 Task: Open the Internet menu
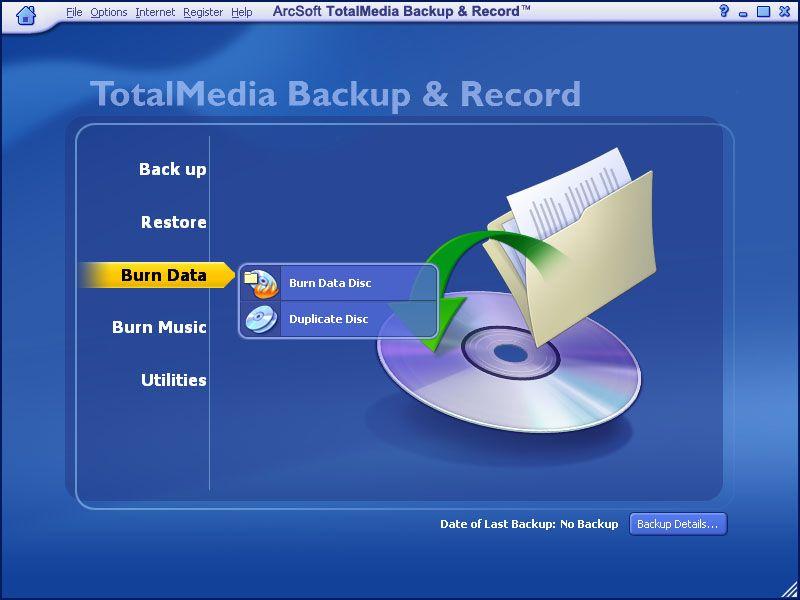pyautogui.click(x=155, y=12)
